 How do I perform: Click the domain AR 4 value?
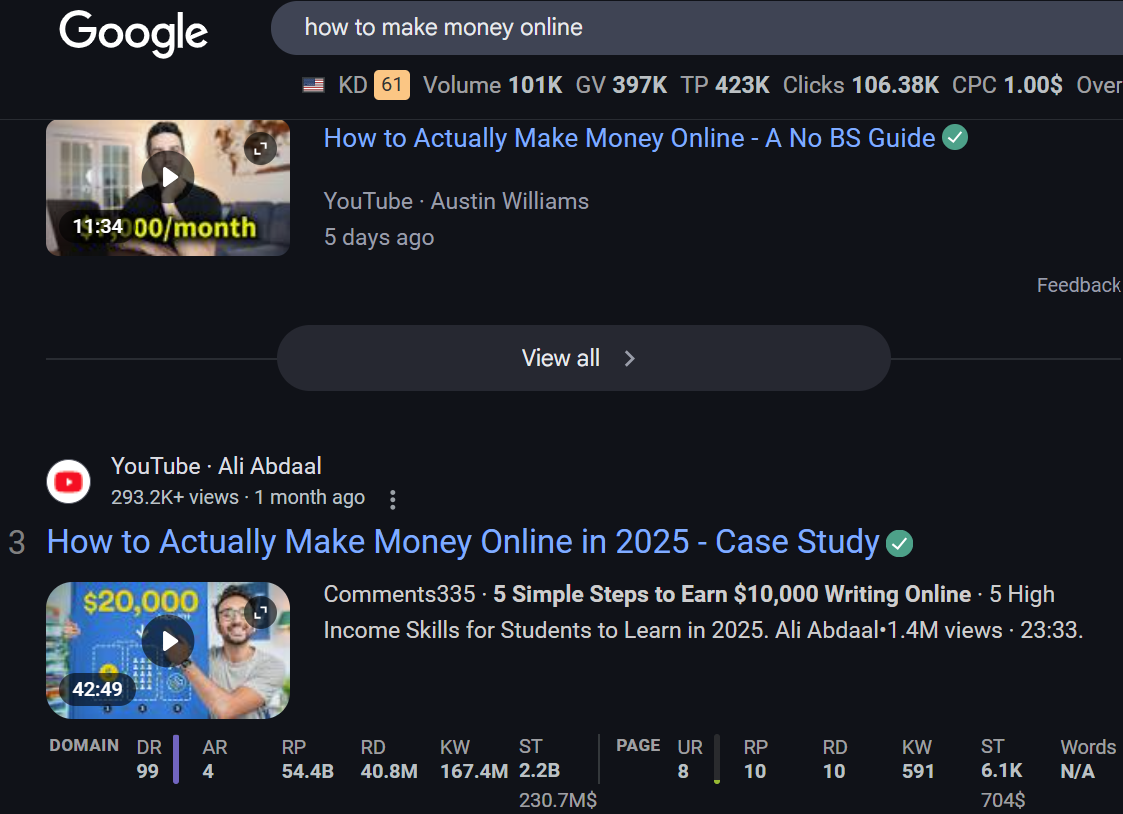(208, 771)
